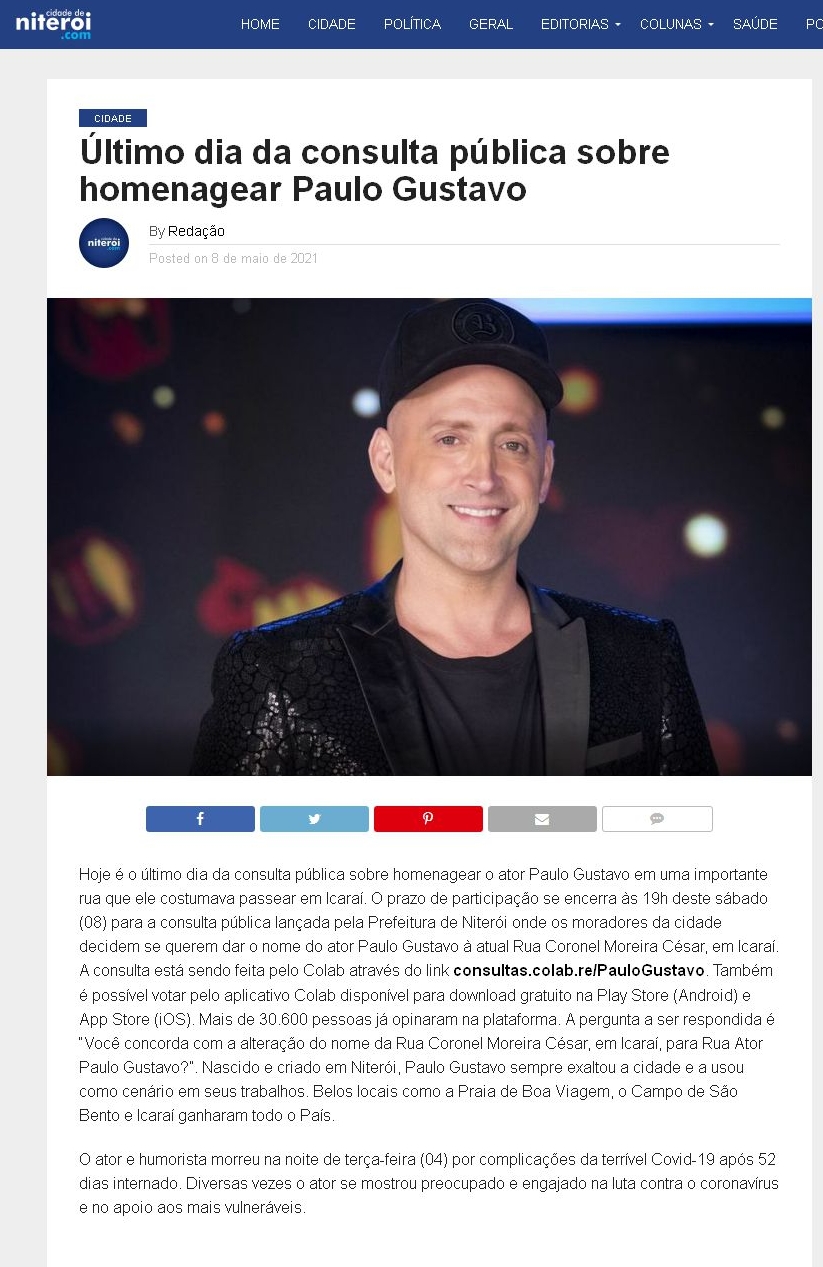Go to the Política section
This screenshot has width=823, height=1267.
pos(412,24)
